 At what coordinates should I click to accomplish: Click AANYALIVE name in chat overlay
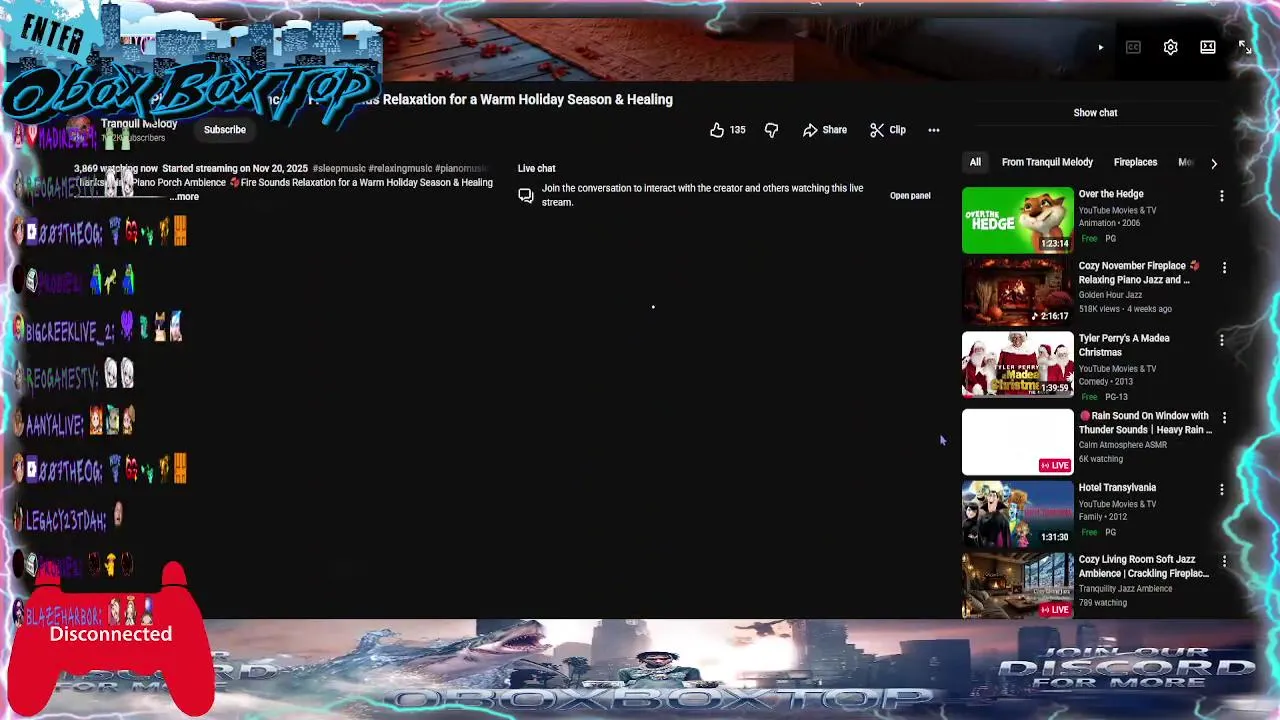pos(56,426)
